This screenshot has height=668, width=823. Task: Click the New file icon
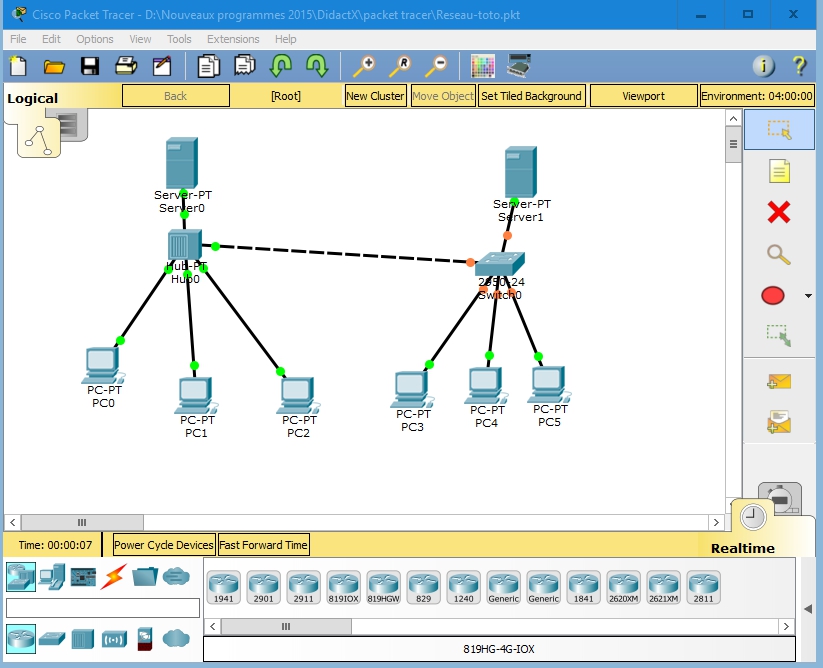coord(18,67)
